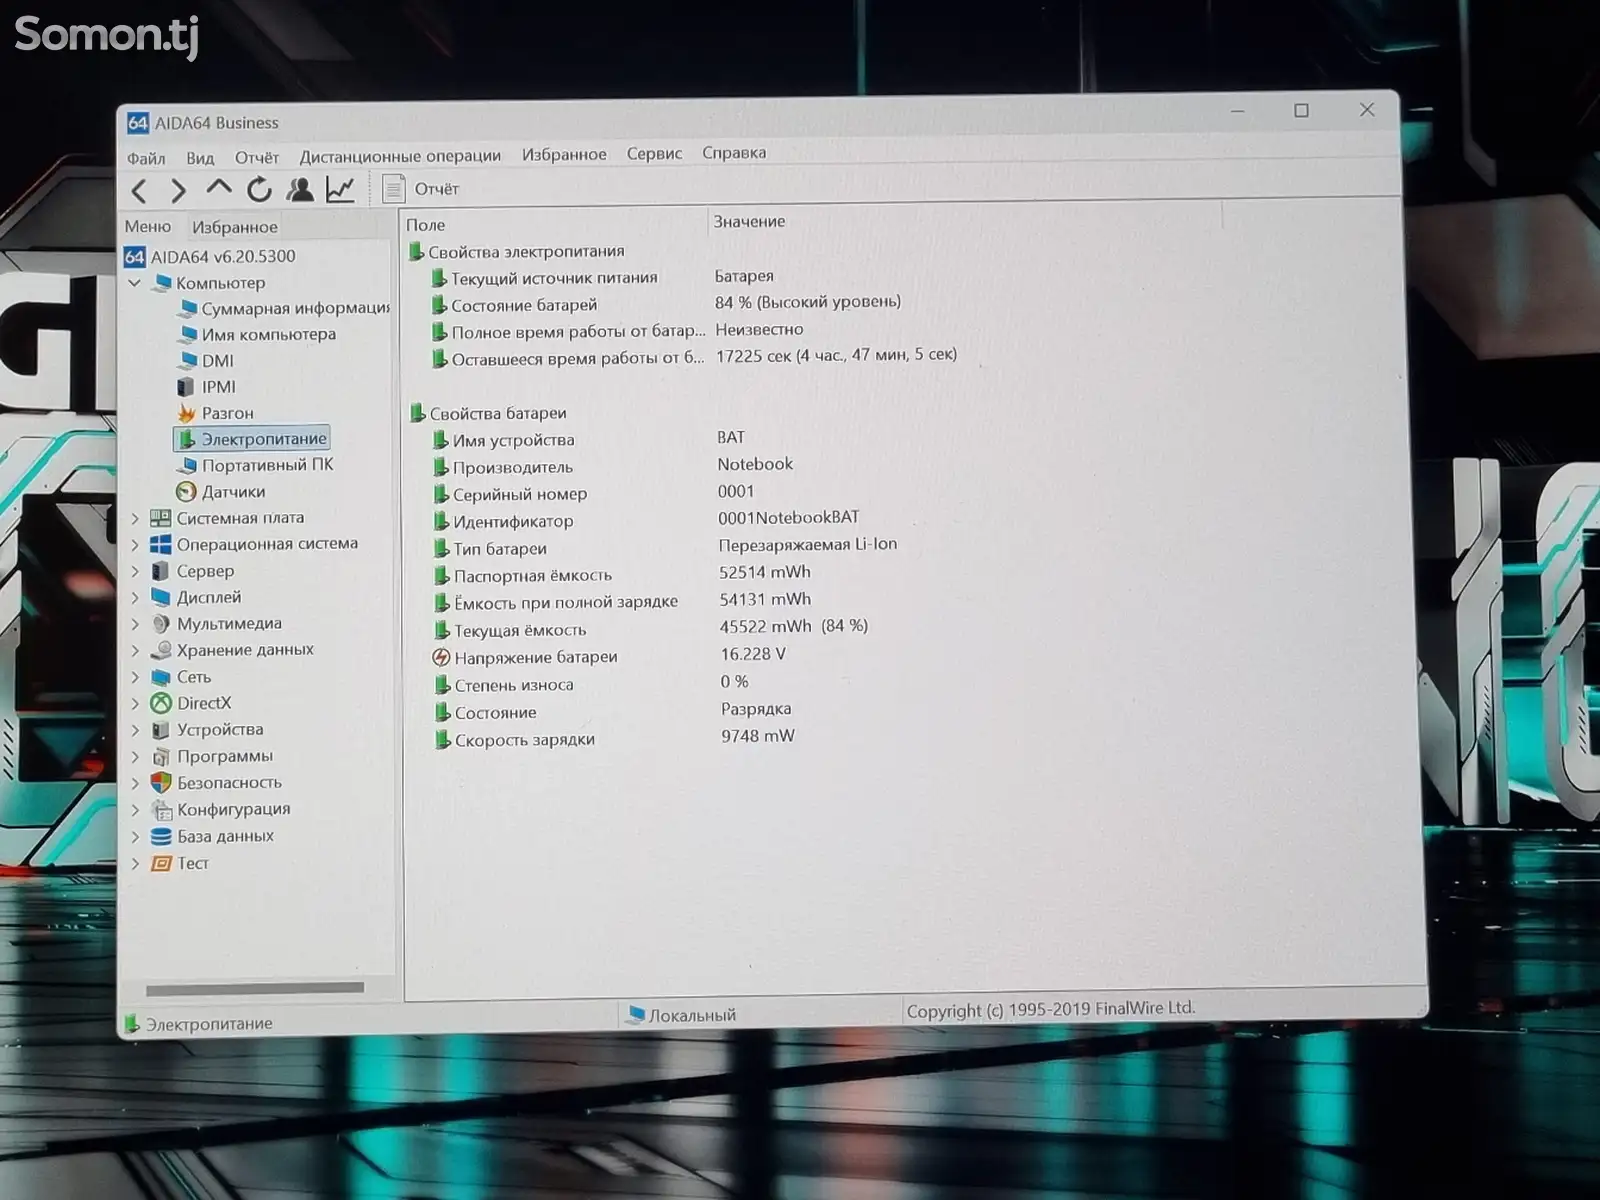Image resolution: width=1600 pixels, height=1200 pixels.
Task: Select Ёмкость при полной зарядке row
Action: click(x=622, y=601)
